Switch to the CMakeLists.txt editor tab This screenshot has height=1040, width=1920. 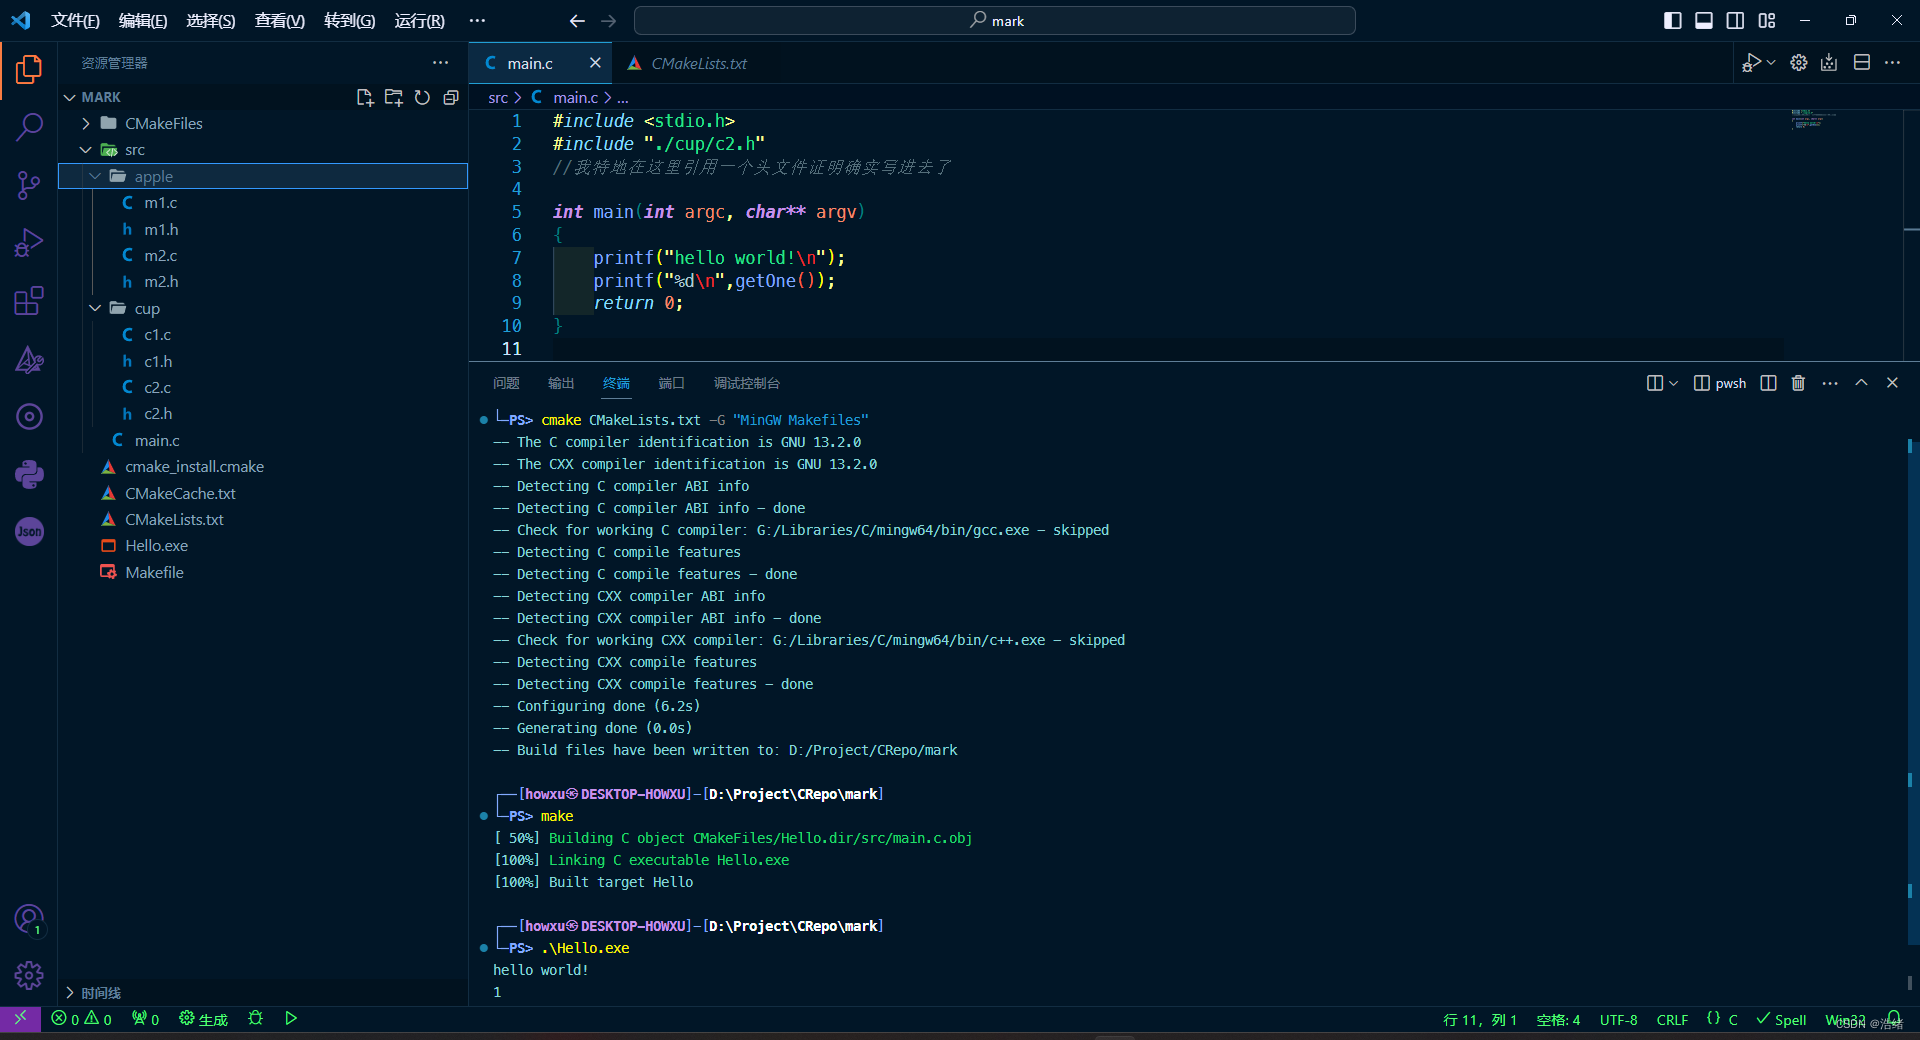point(698,63)
